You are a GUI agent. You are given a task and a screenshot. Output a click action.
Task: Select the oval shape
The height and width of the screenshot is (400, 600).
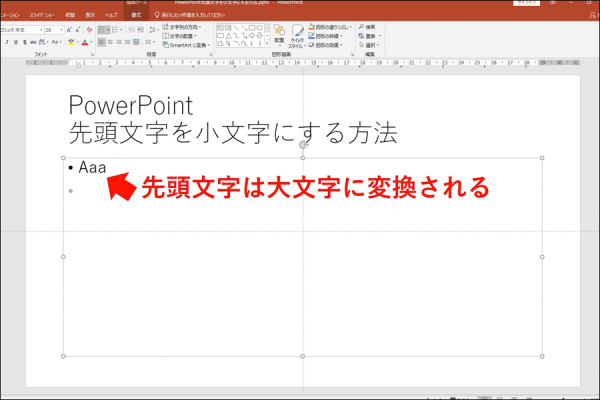point(259,28)
